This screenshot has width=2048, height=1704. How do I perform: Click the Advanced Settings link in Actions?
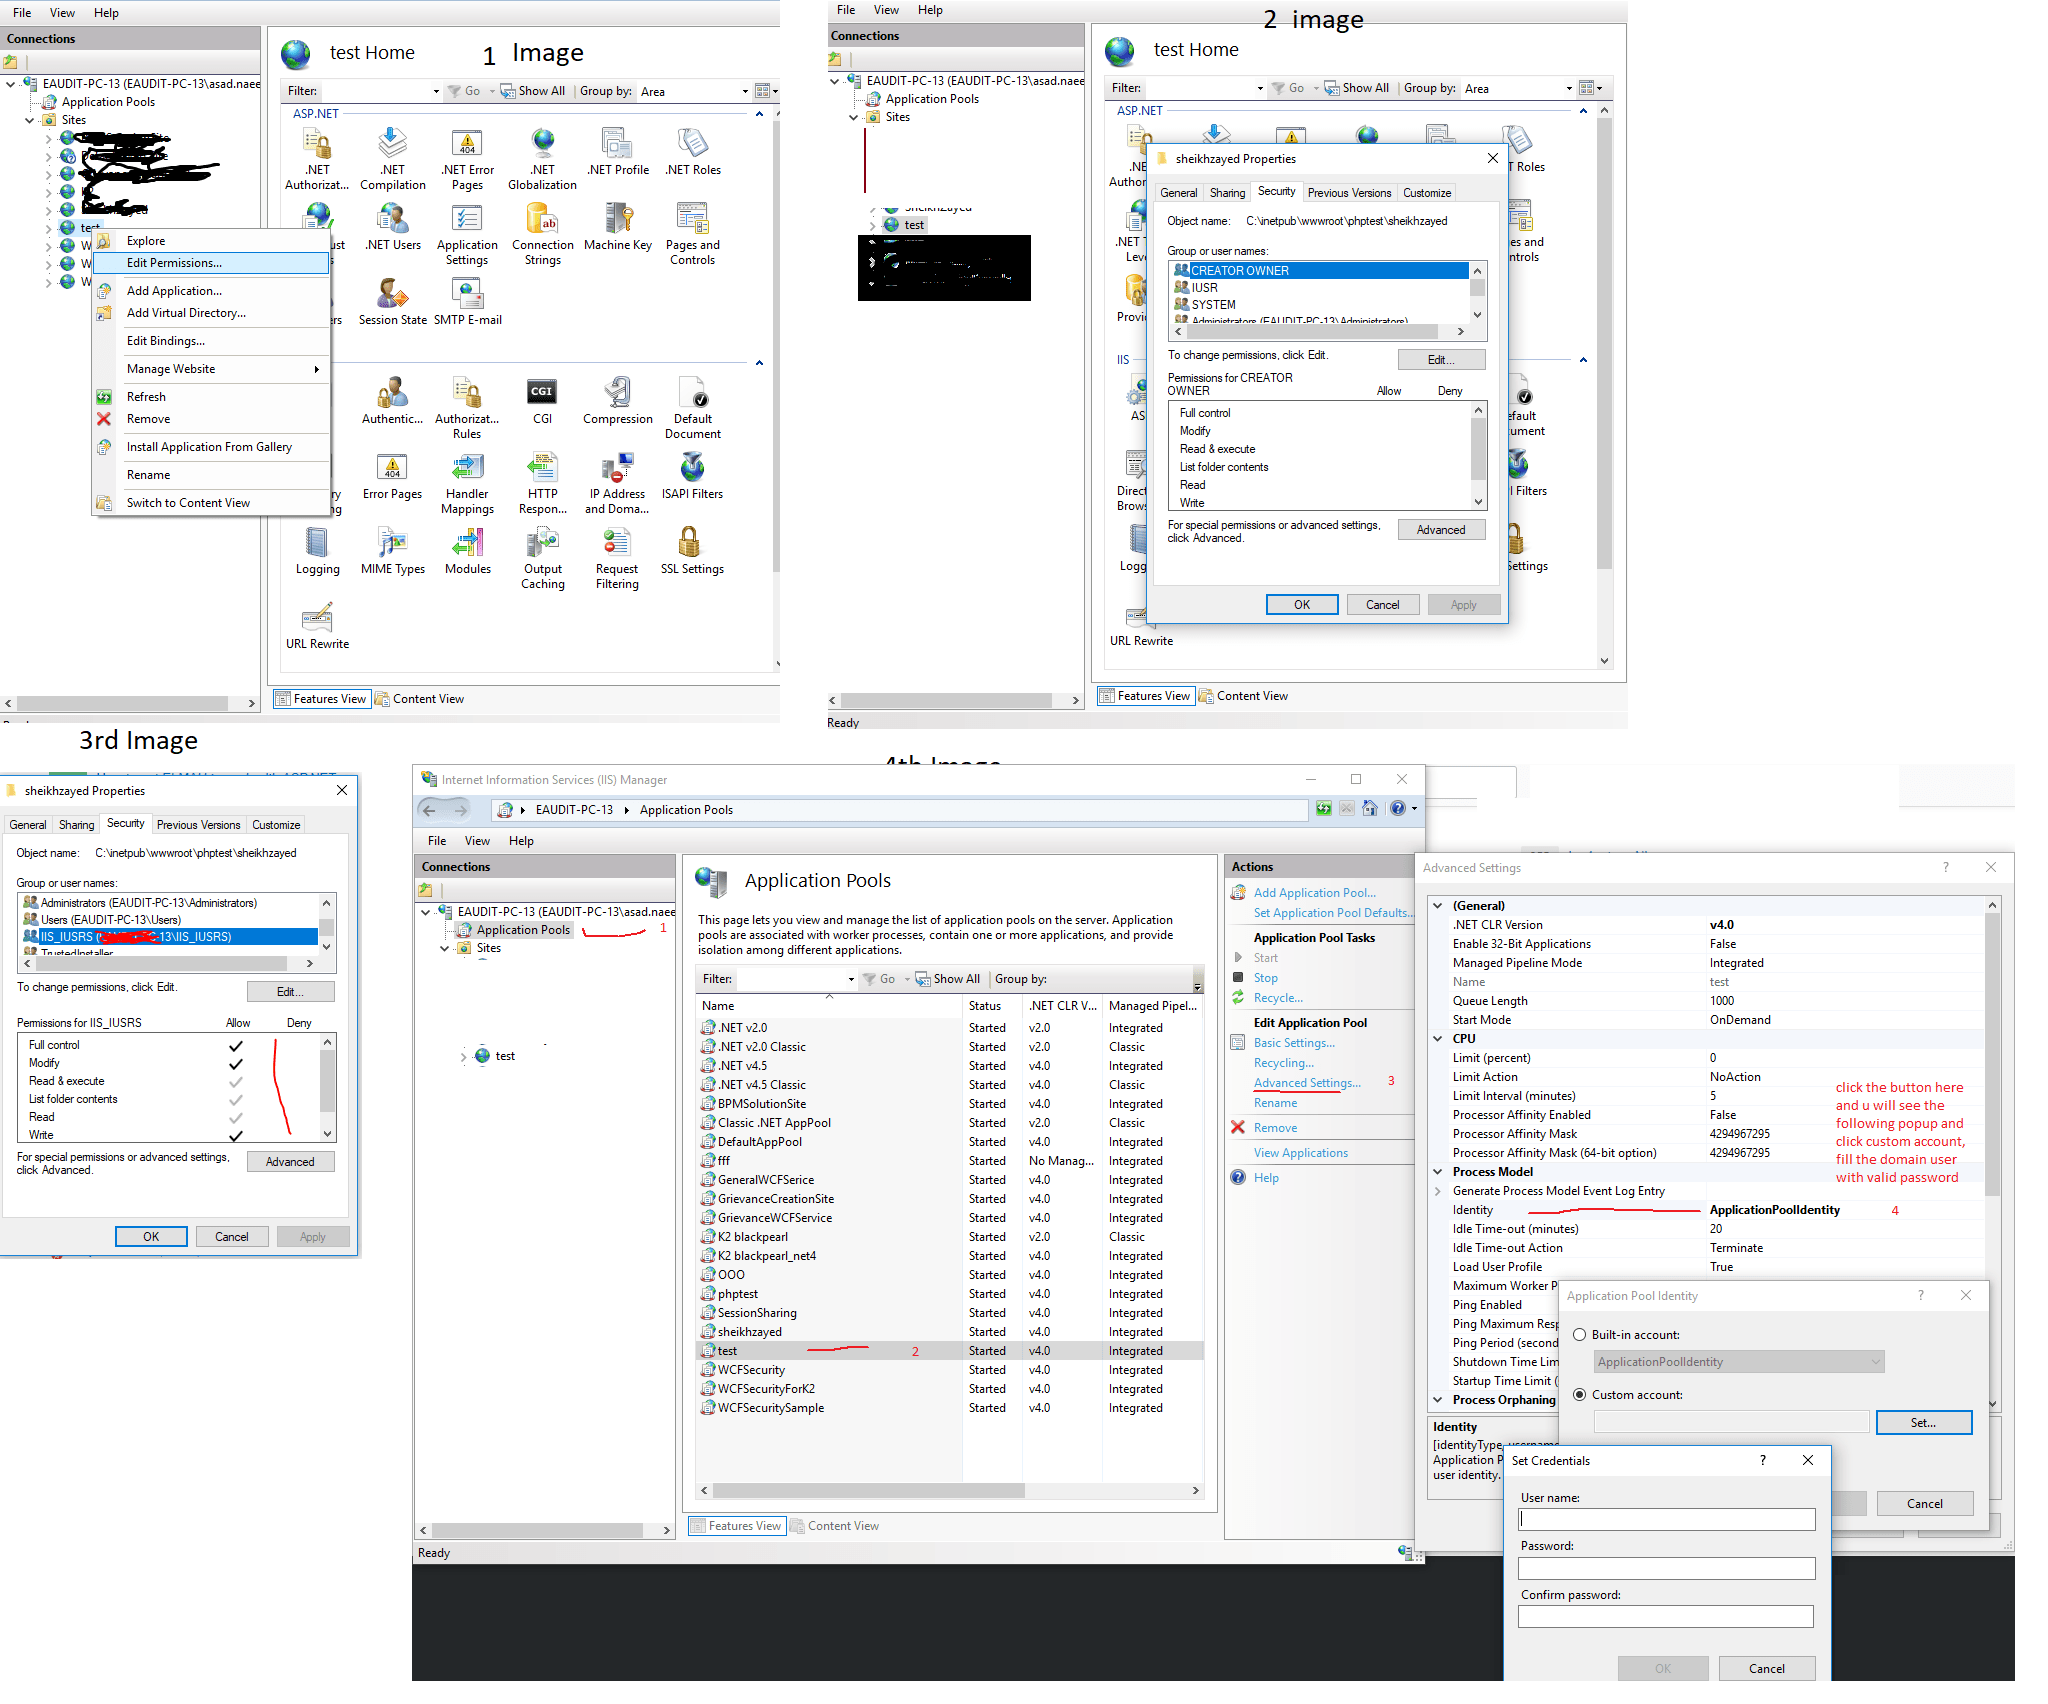click(x=1307, y=1083)
